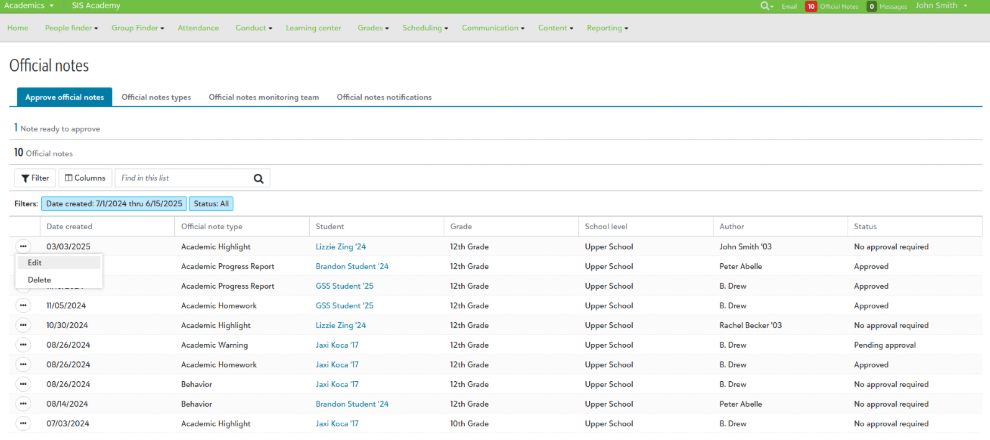Click SIS Academy in the top bar
This screenshot has width=990, height=440.
(96, 6)
